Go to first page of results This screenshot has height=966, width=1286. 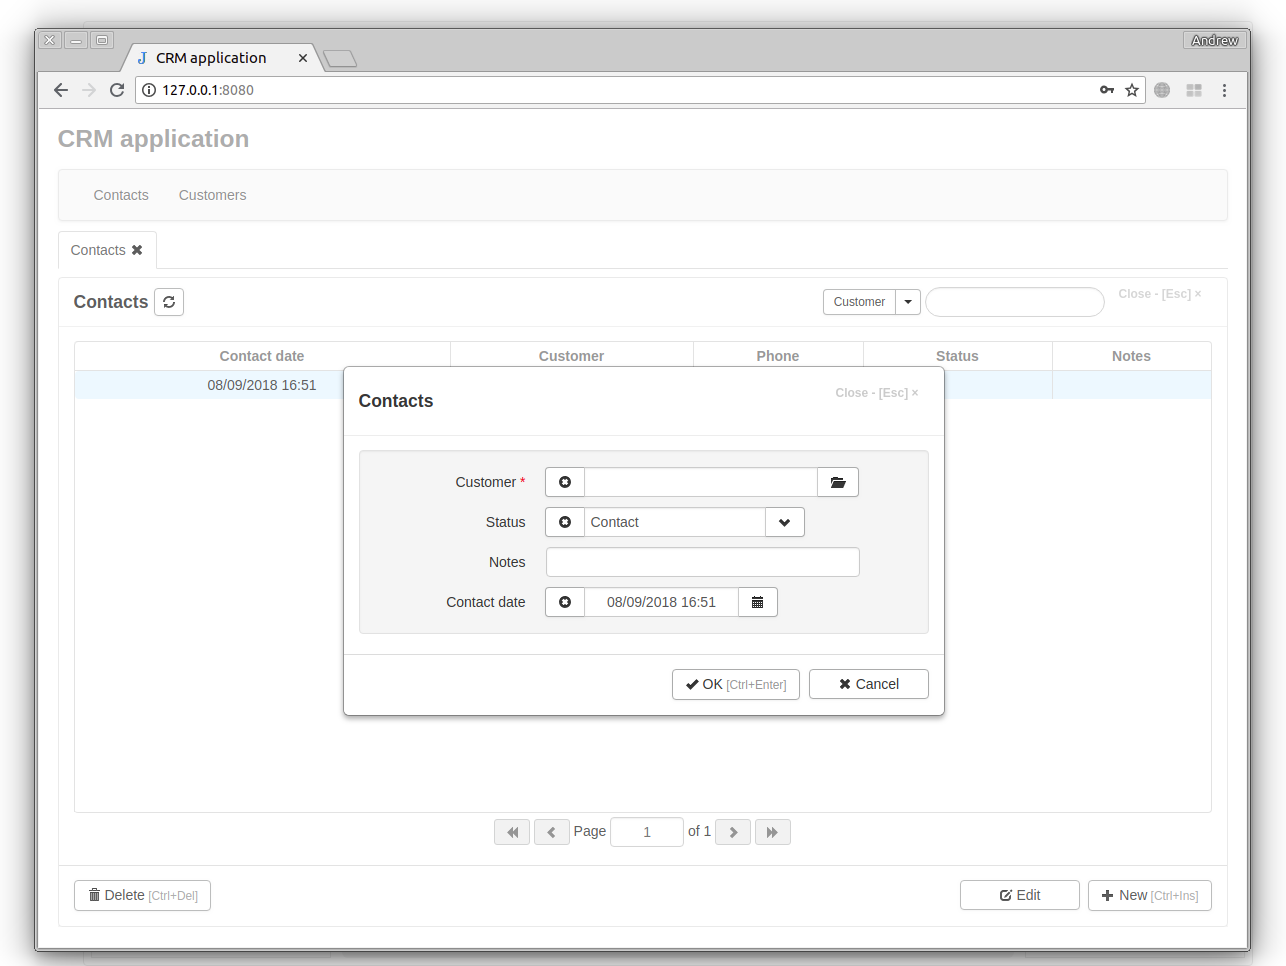click(x=512, y=832)
